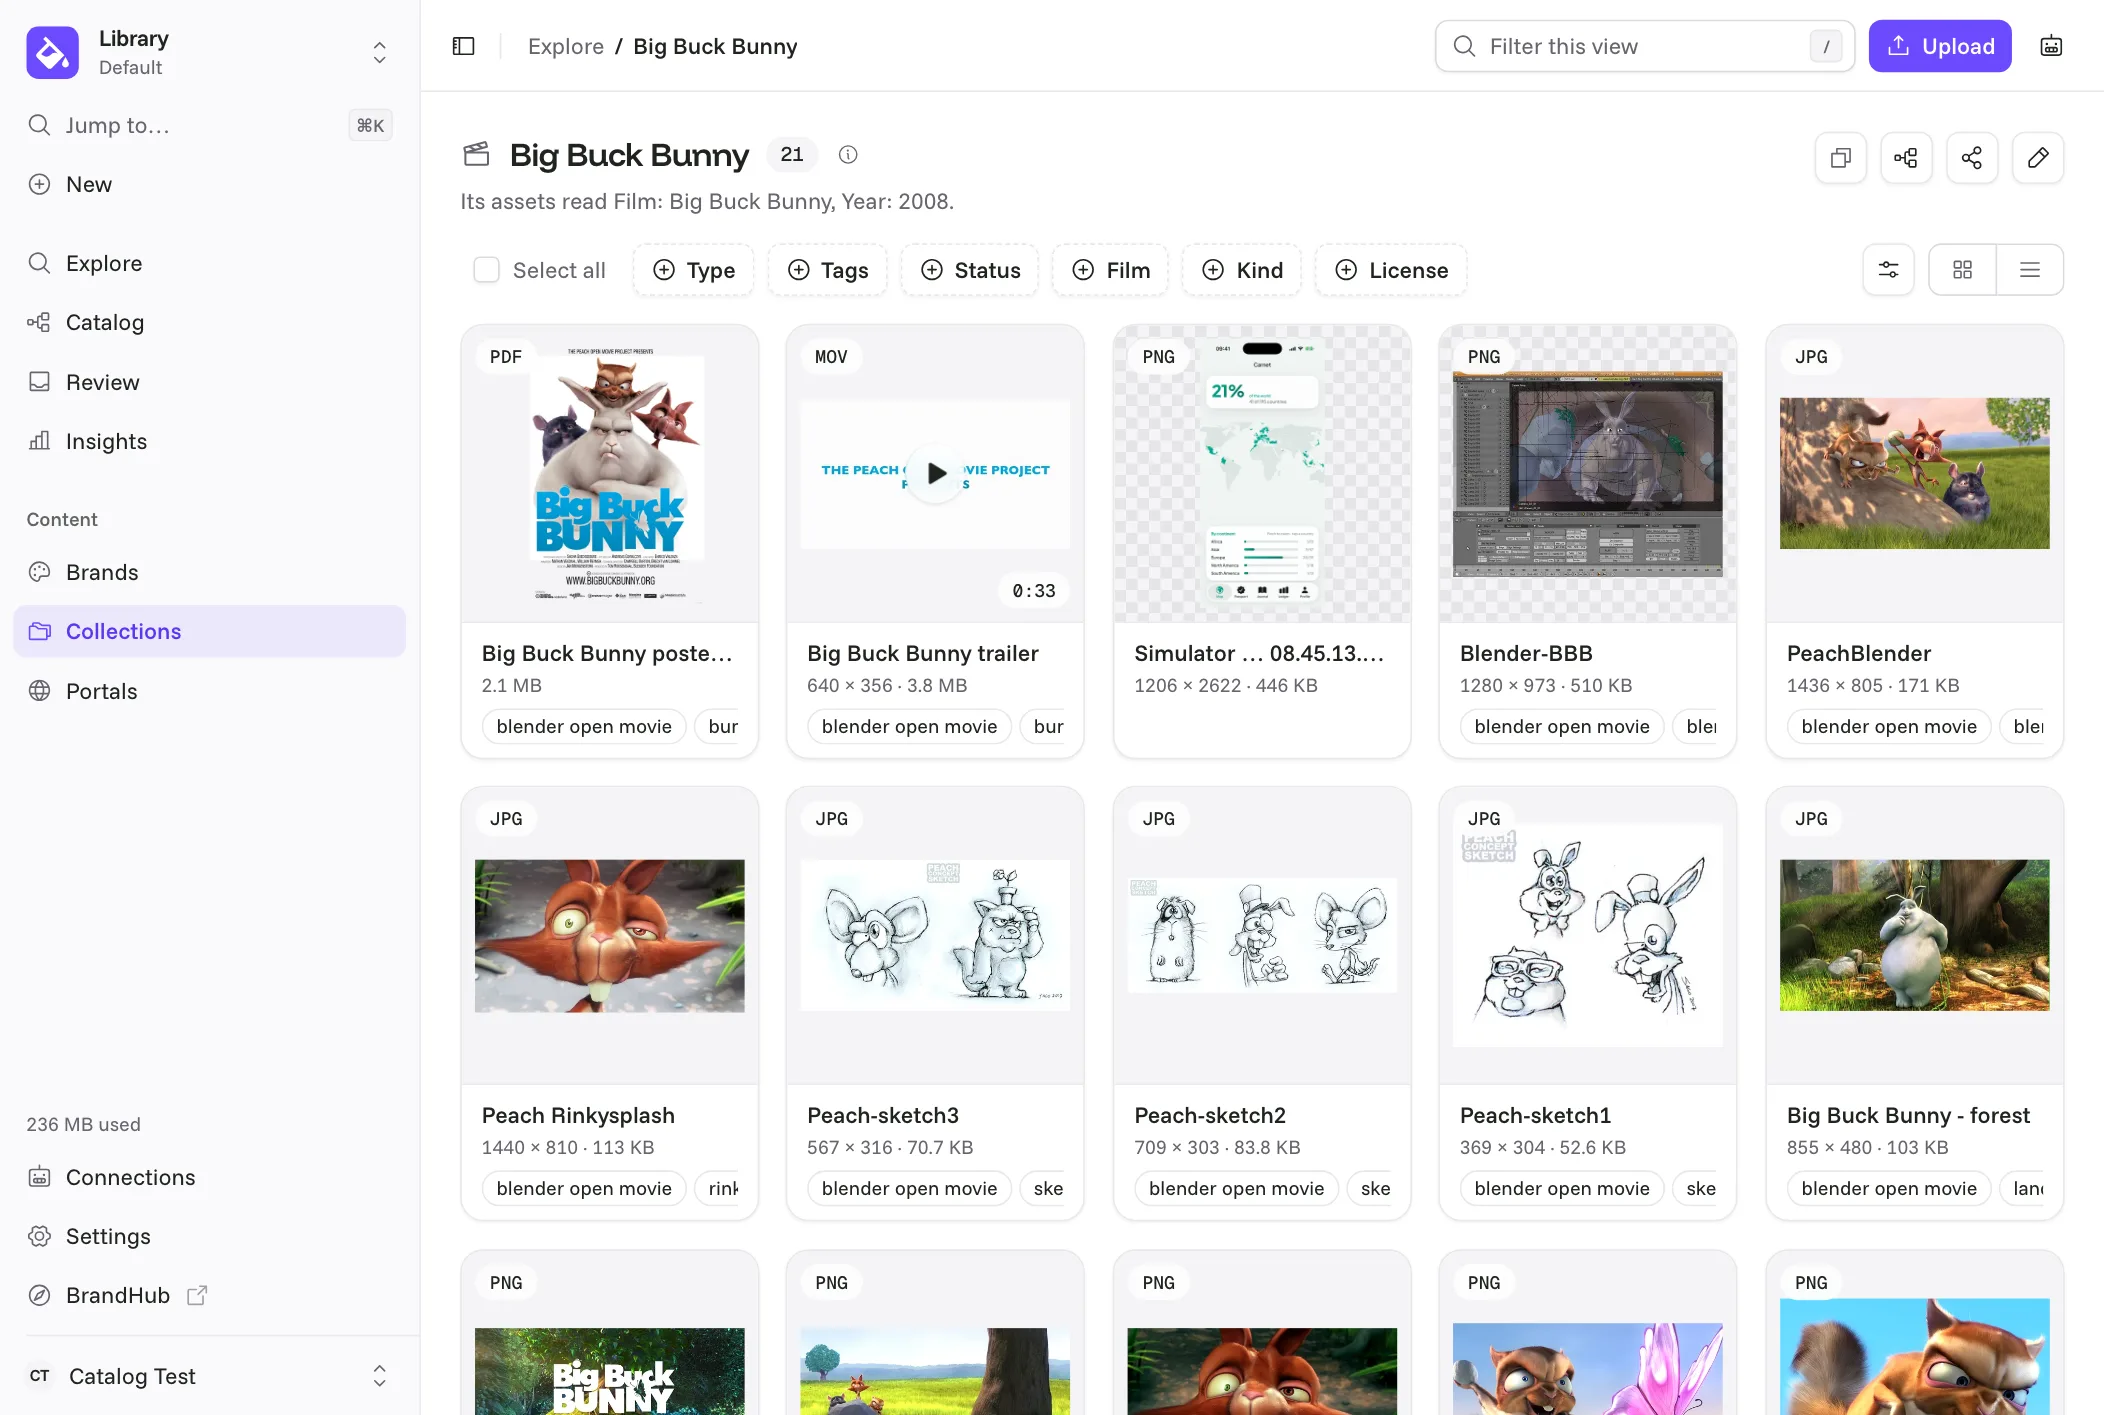The width and height of the screenshot is (2104, 1415).
Task: Open Peach-sketch3 thumbnail
Action: click(x=936, y=935)
